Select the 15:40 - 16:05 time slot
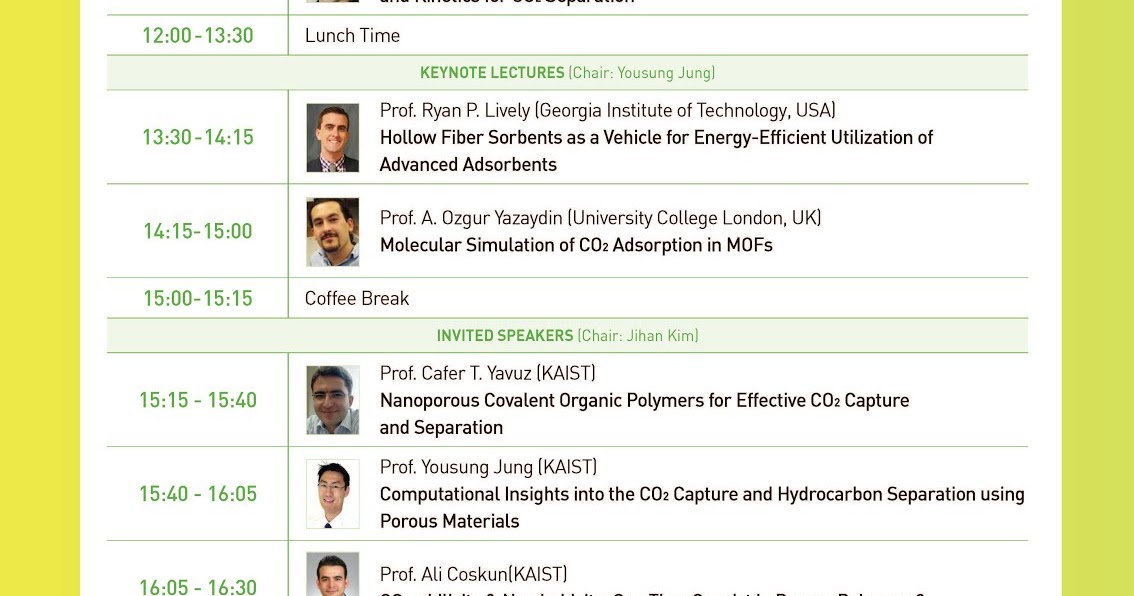1134x596 pixels. pyautogui.click(x=198, y=493)
